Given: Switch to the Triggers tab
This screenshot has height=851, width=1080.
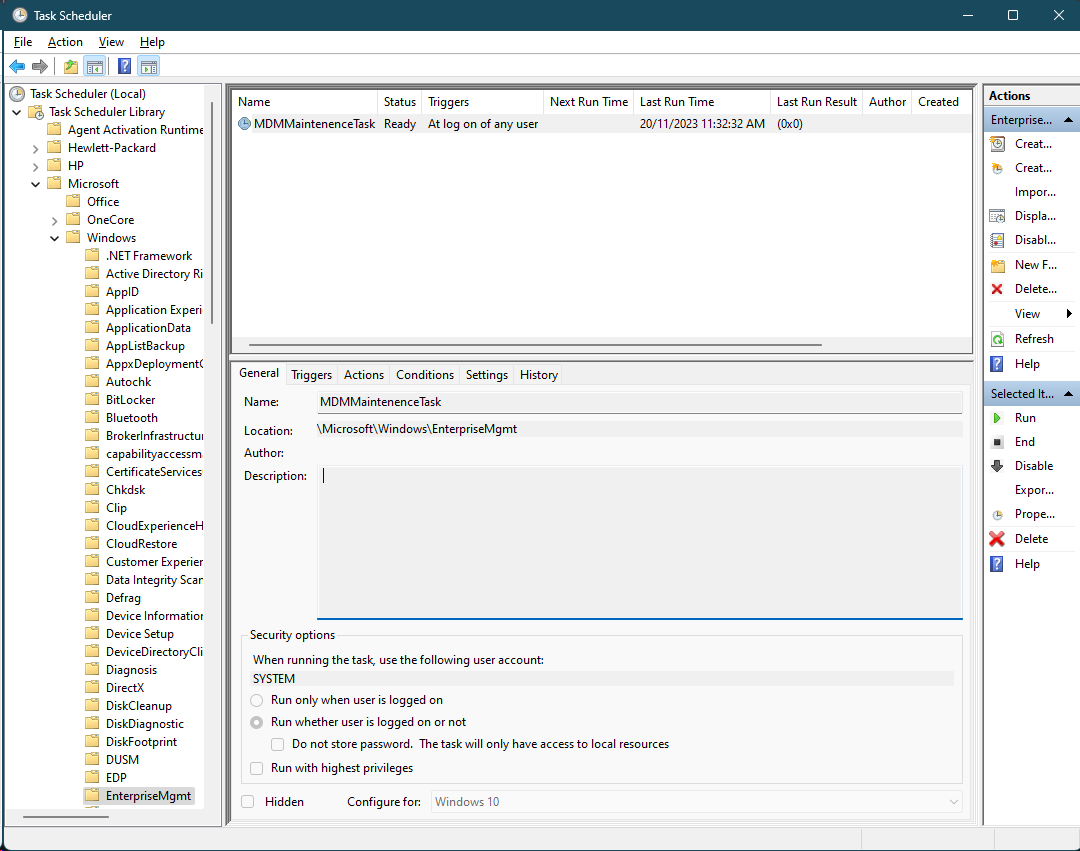Looking at the screenshot, I should click(311, 374).
